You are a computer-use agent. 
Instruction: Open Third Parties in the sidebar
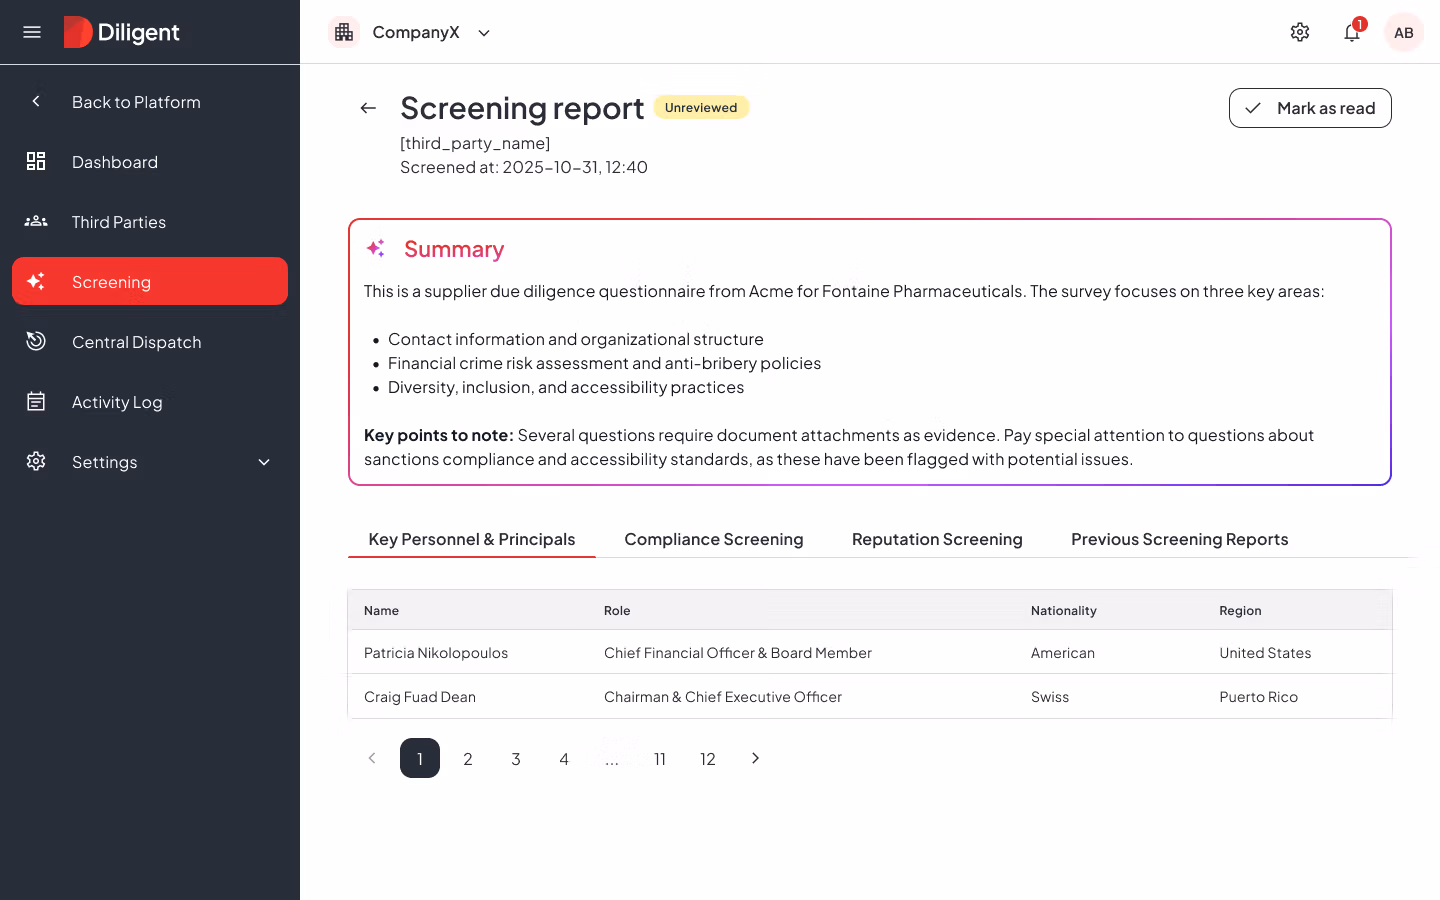tap(150, 221)
